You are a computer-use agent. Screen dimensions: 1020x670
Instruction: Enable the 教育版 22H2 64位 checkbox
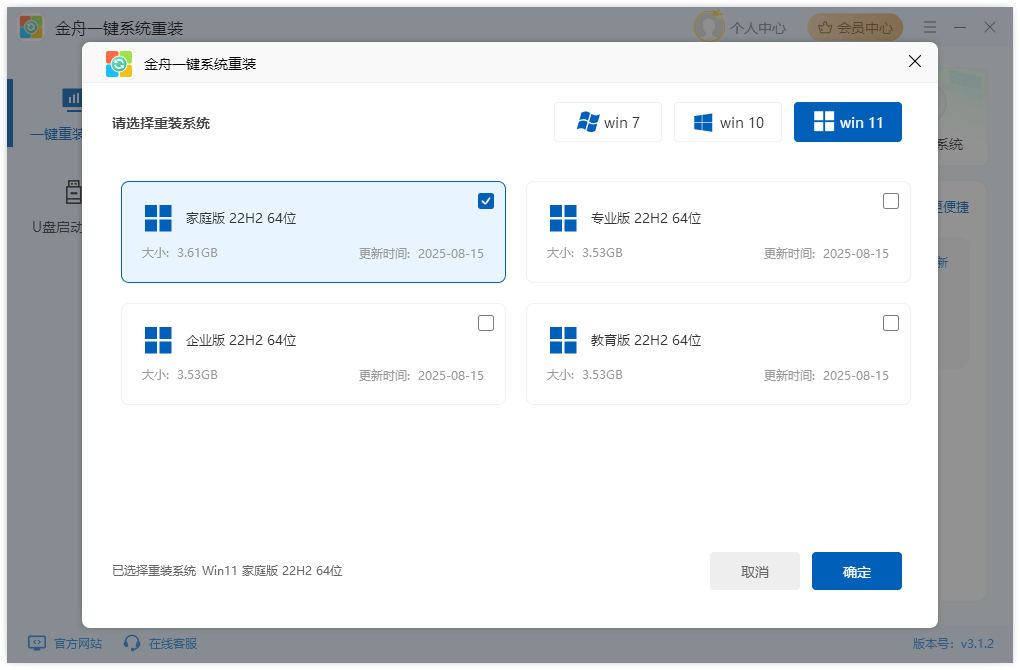coord(891,323)
